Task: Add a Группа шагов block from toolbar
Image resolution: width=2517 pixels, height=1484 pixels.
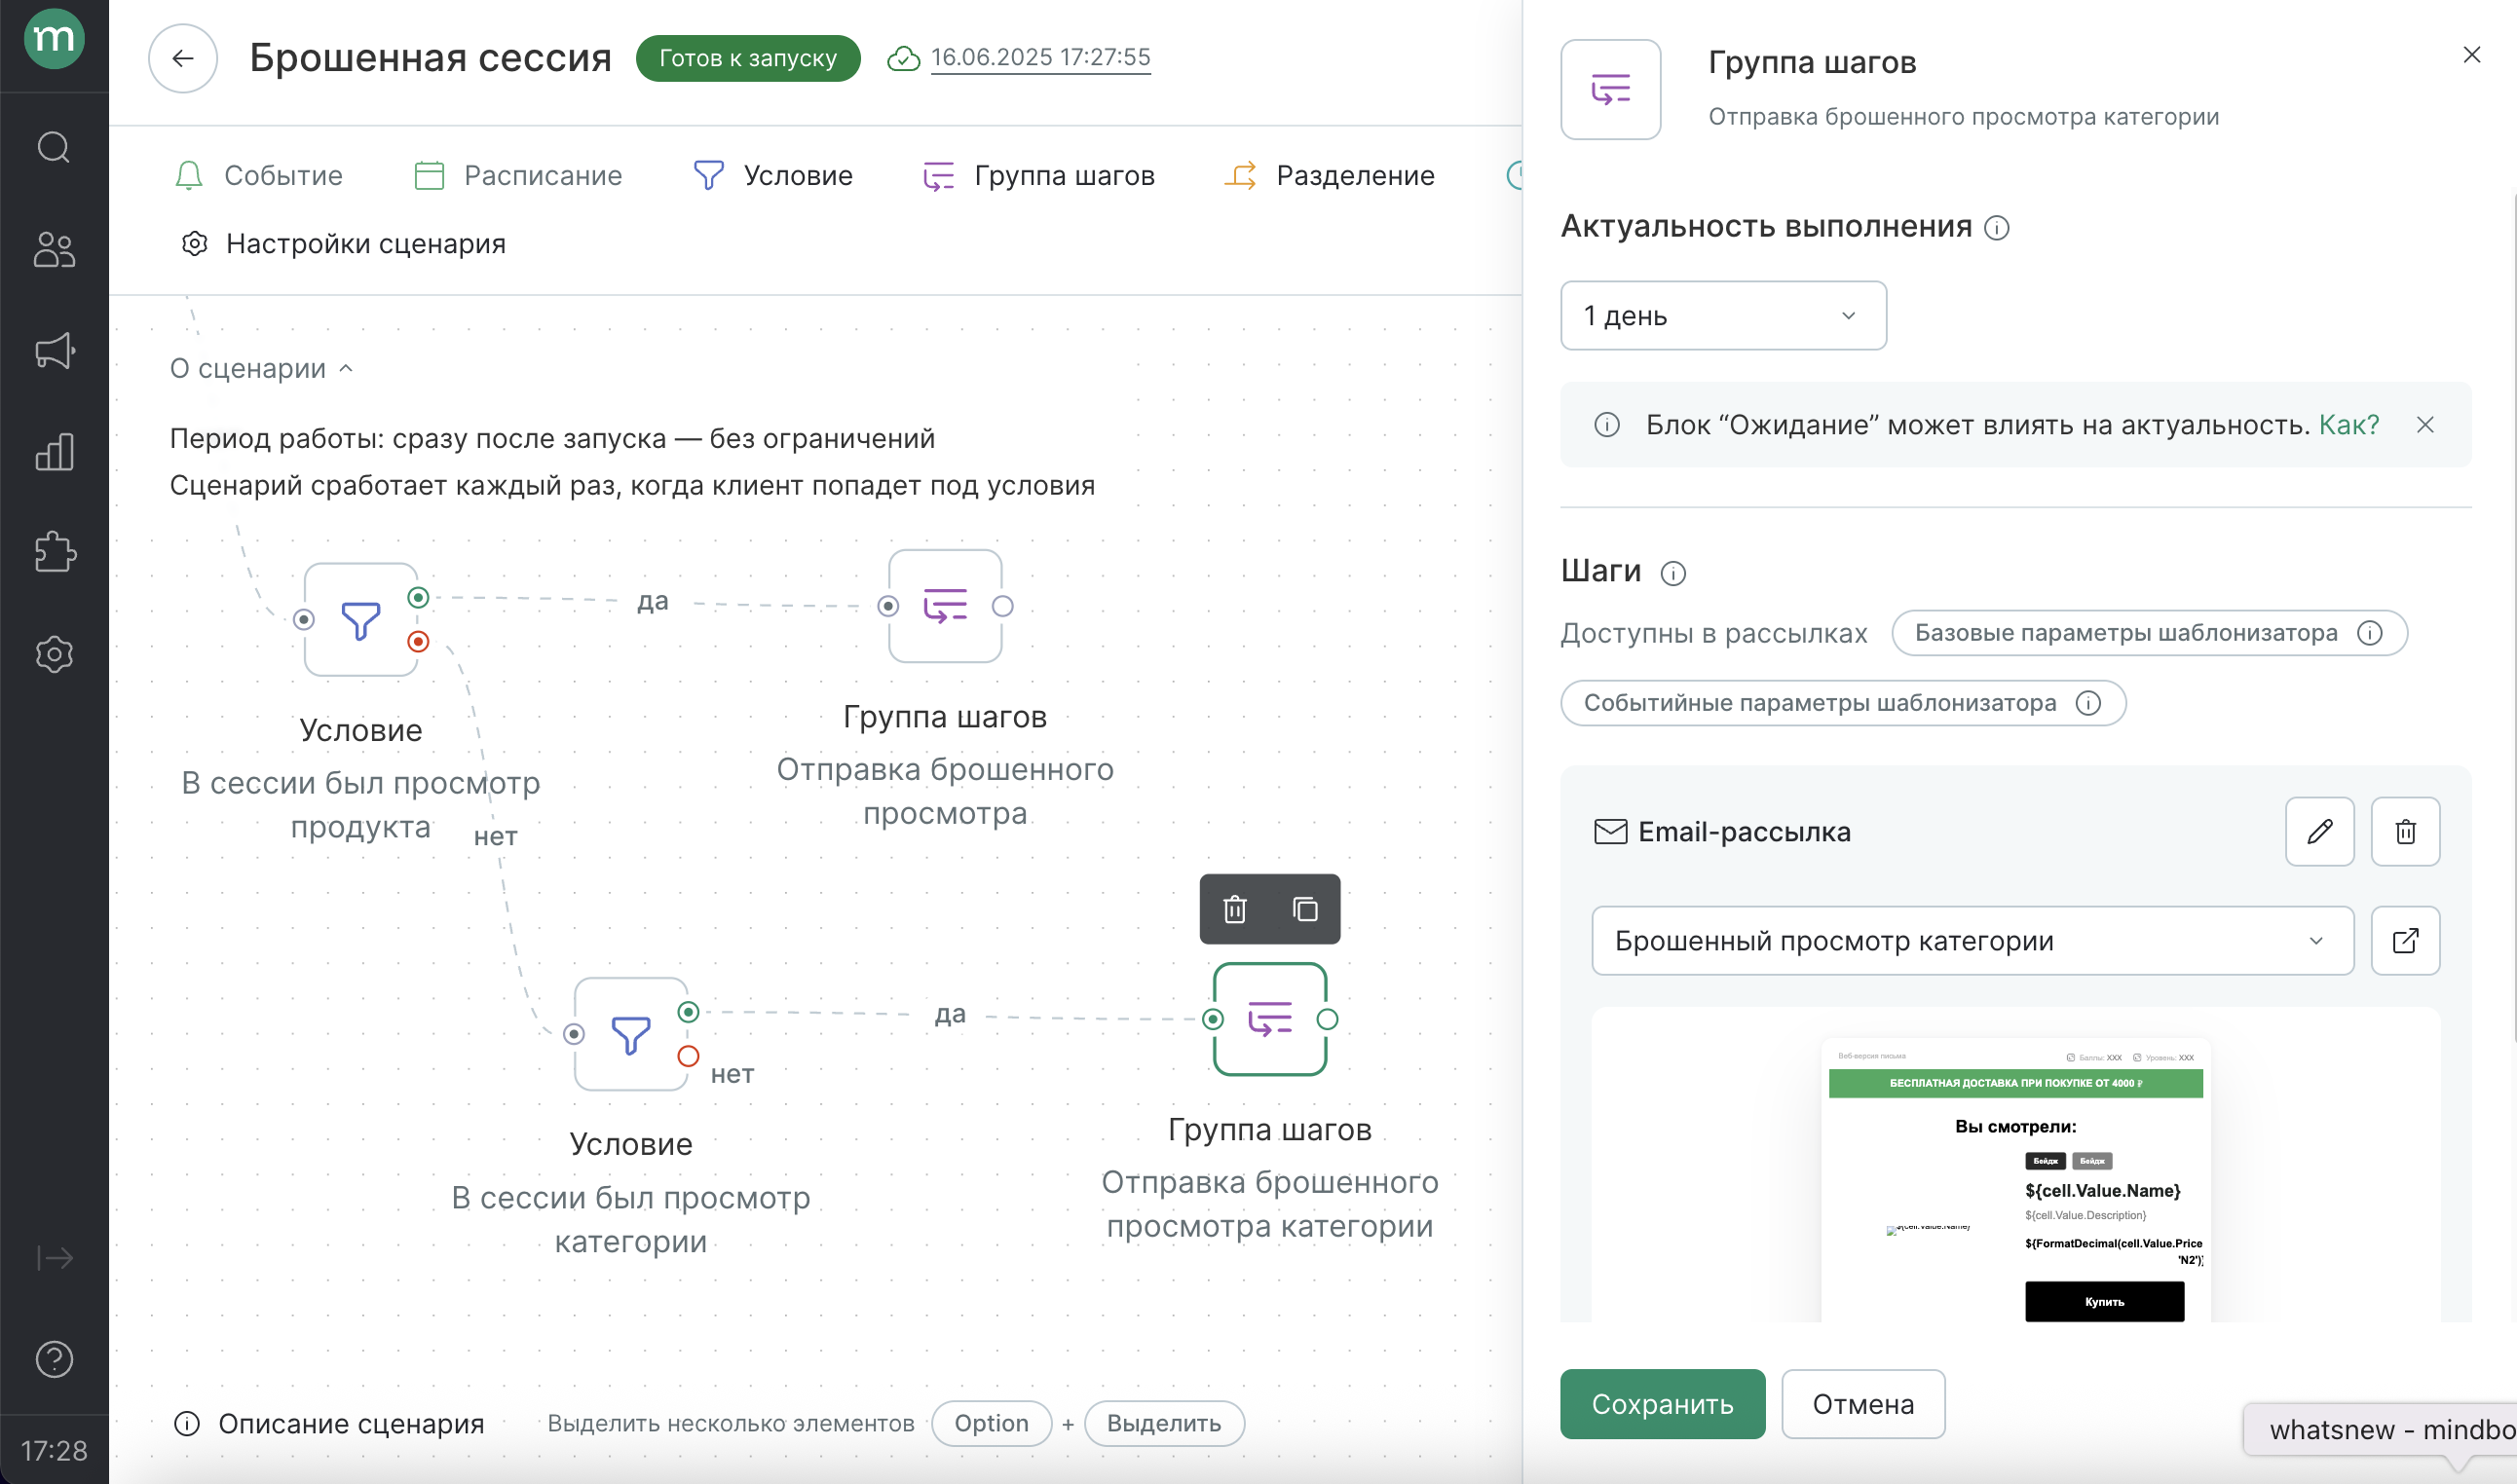Action: (1038, 176)
